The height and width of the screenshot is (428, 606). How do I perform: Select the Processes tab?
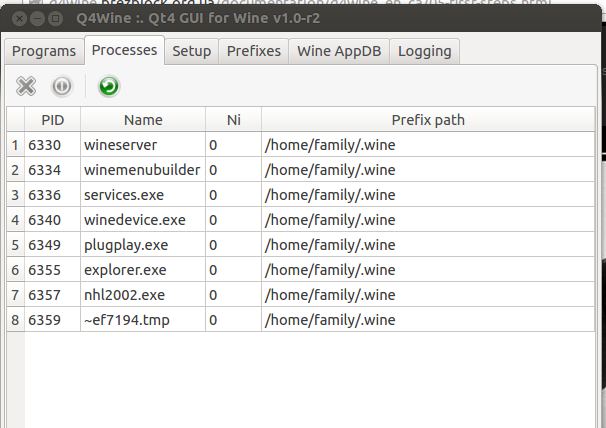point(124,50)
